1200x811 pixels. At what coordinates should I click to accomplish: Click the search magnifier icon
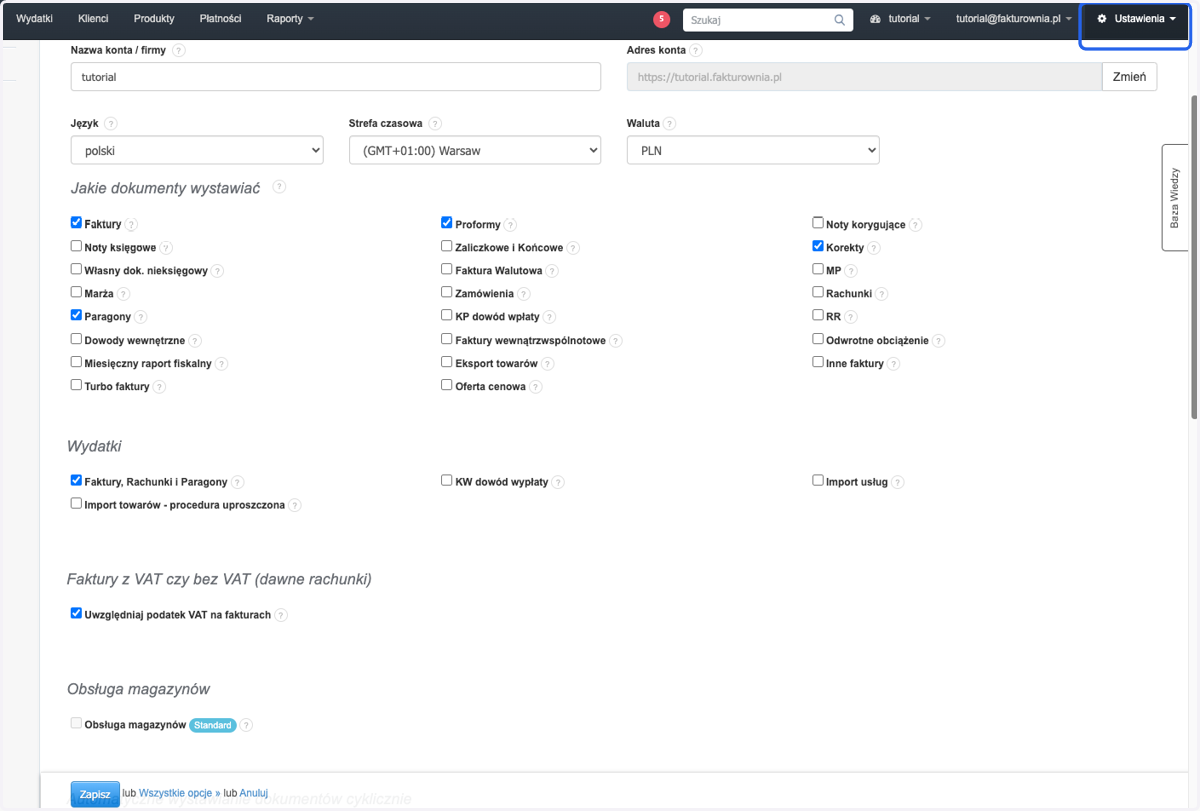pos(840,20)
